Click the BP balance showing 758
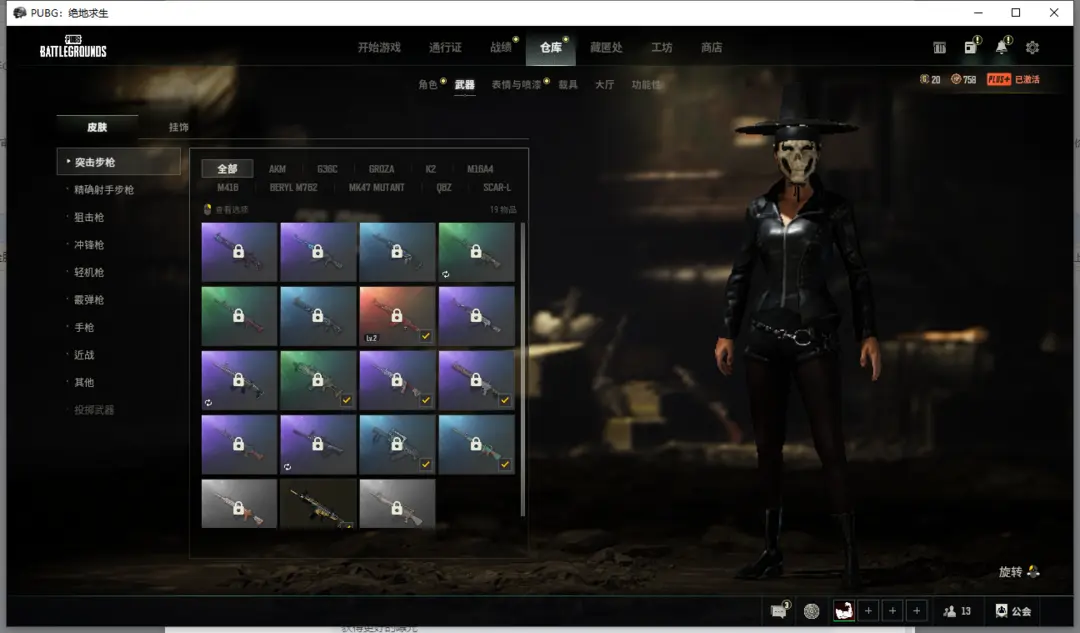Image resolution: width=1080 pixels, height=633 pixels. pyautogui.click(x=964, y=79)
